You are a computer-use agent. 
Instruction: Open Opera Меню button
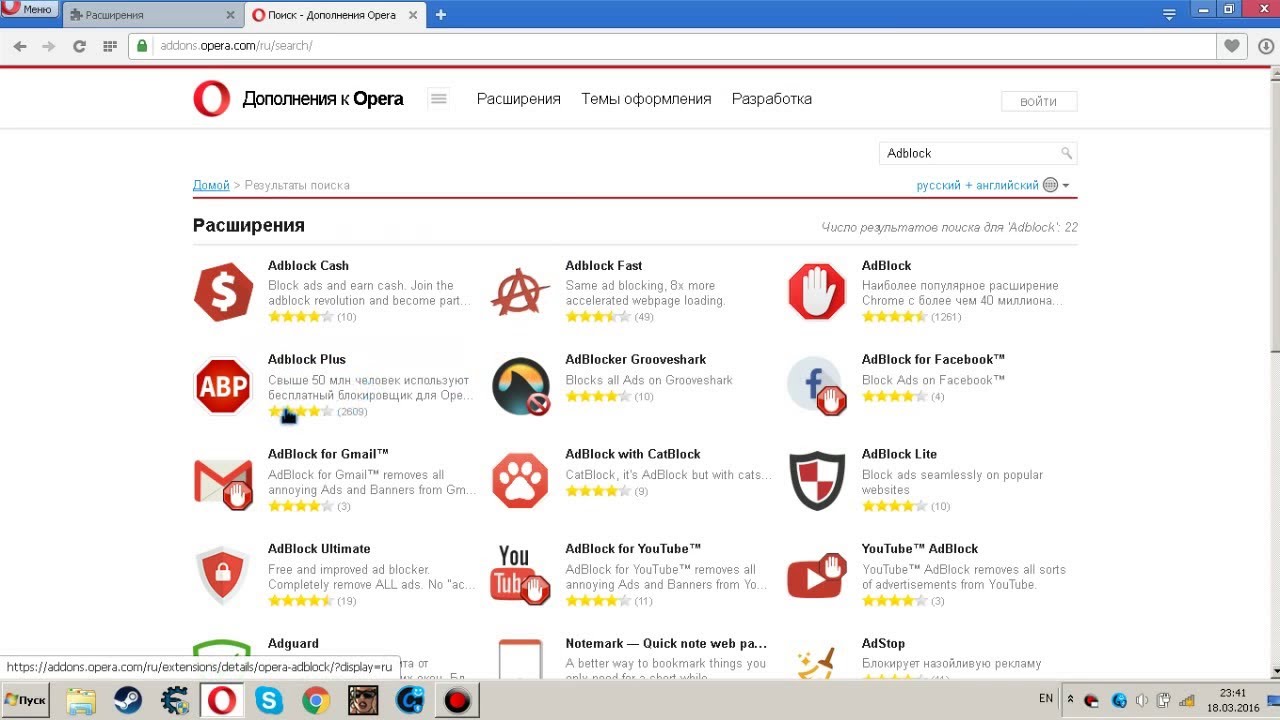point(29,9)
